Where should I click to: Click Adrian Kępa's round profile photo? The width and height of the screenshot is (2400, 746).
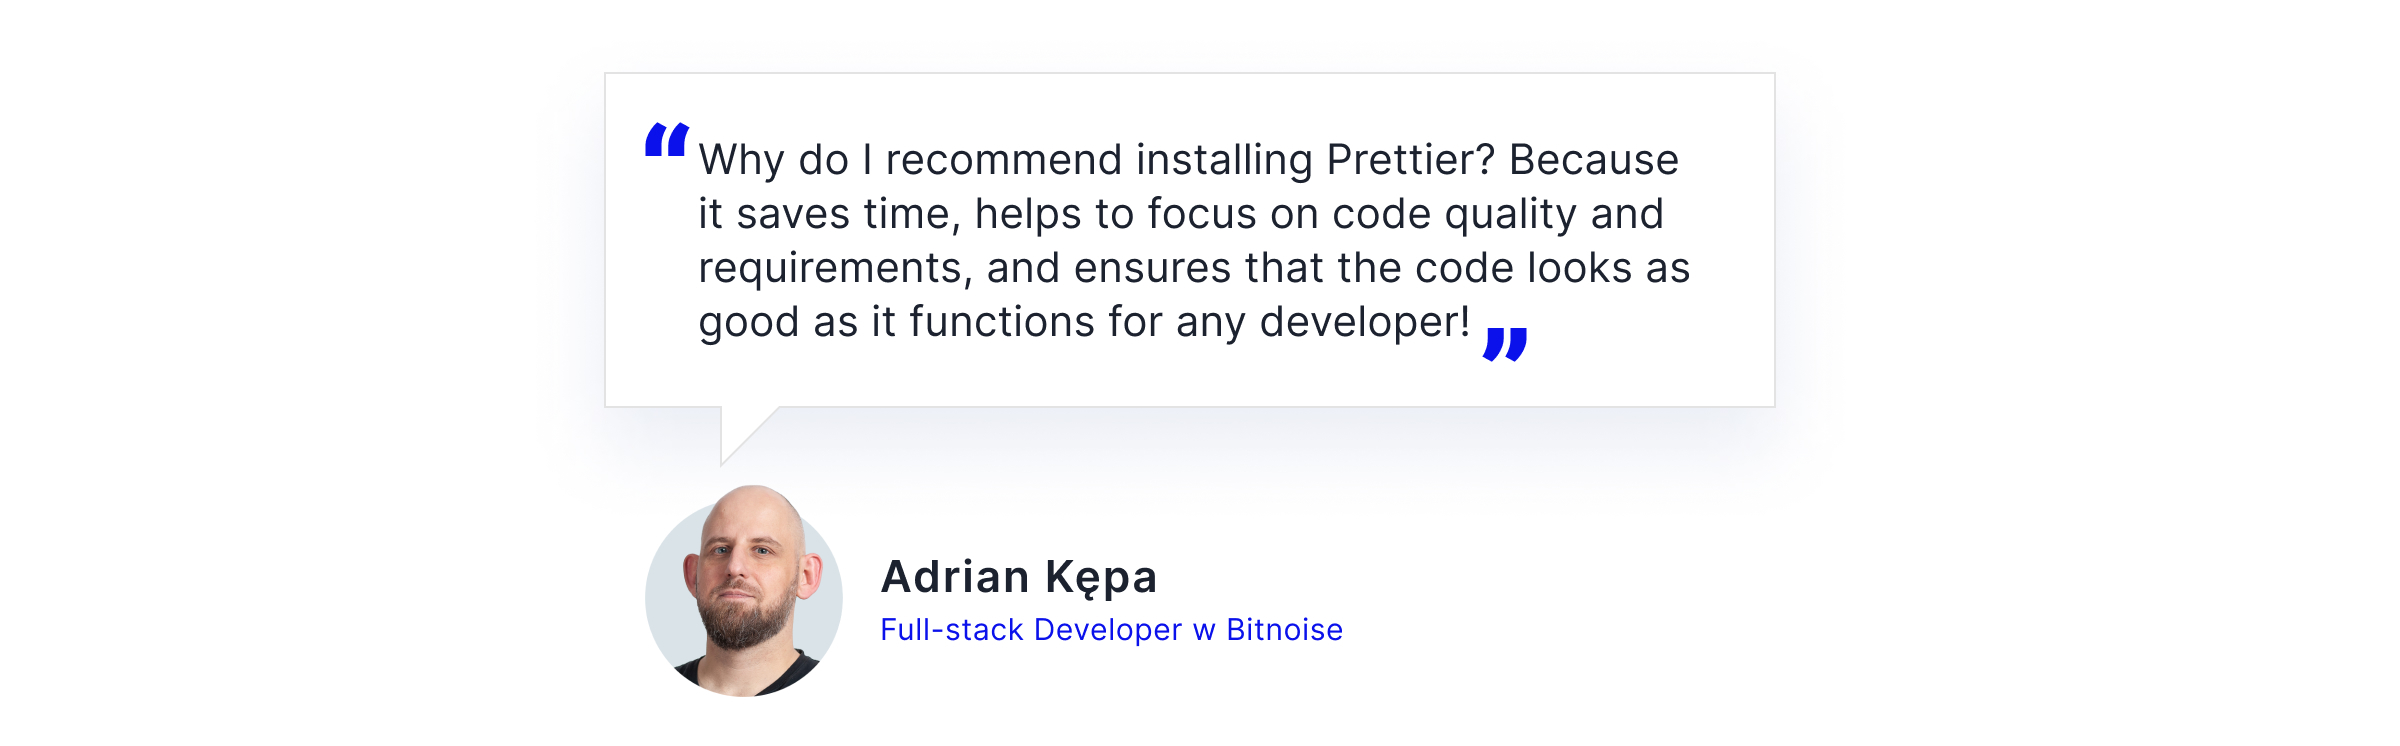(744, 594)
